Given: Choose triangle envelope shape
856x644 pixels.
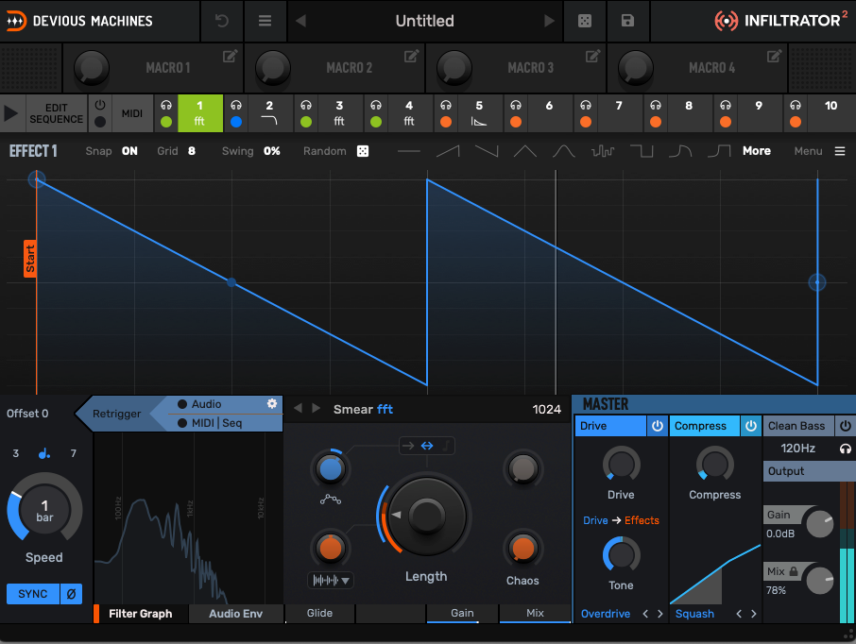Looking at the screenshot, I should (525, 151).
